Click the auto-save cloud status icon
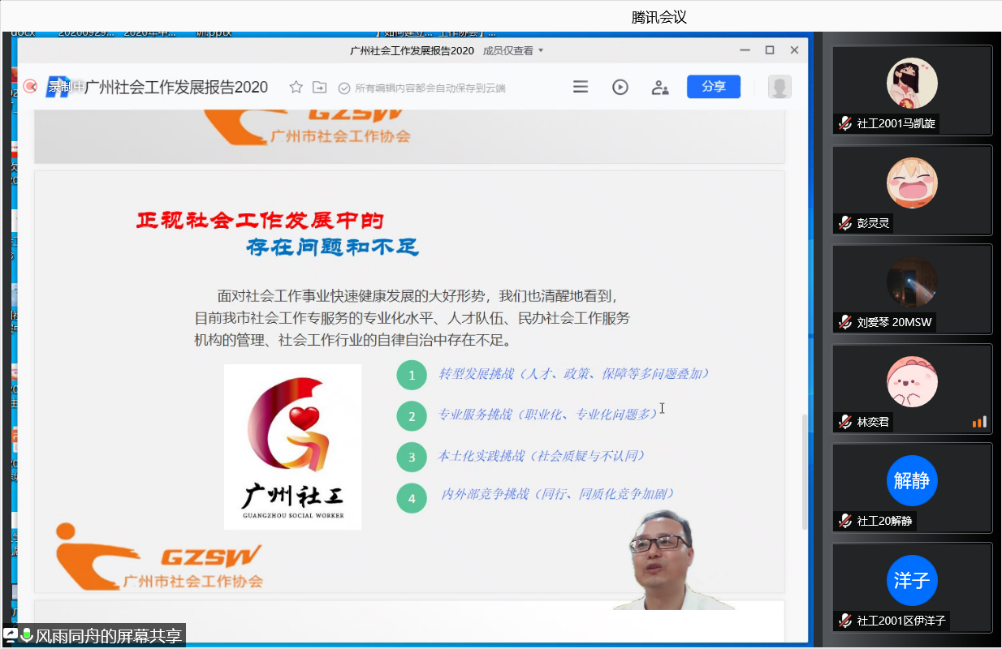 click(x=345, y=88)
